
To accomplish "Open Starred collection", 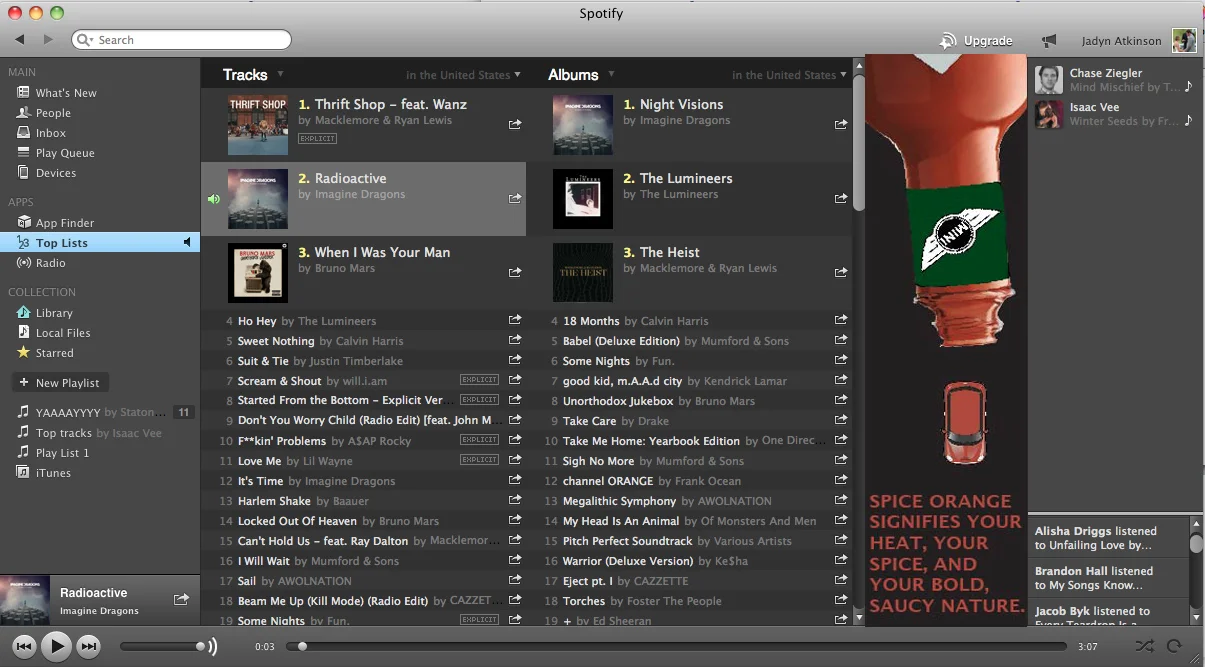I will point(54,353).
